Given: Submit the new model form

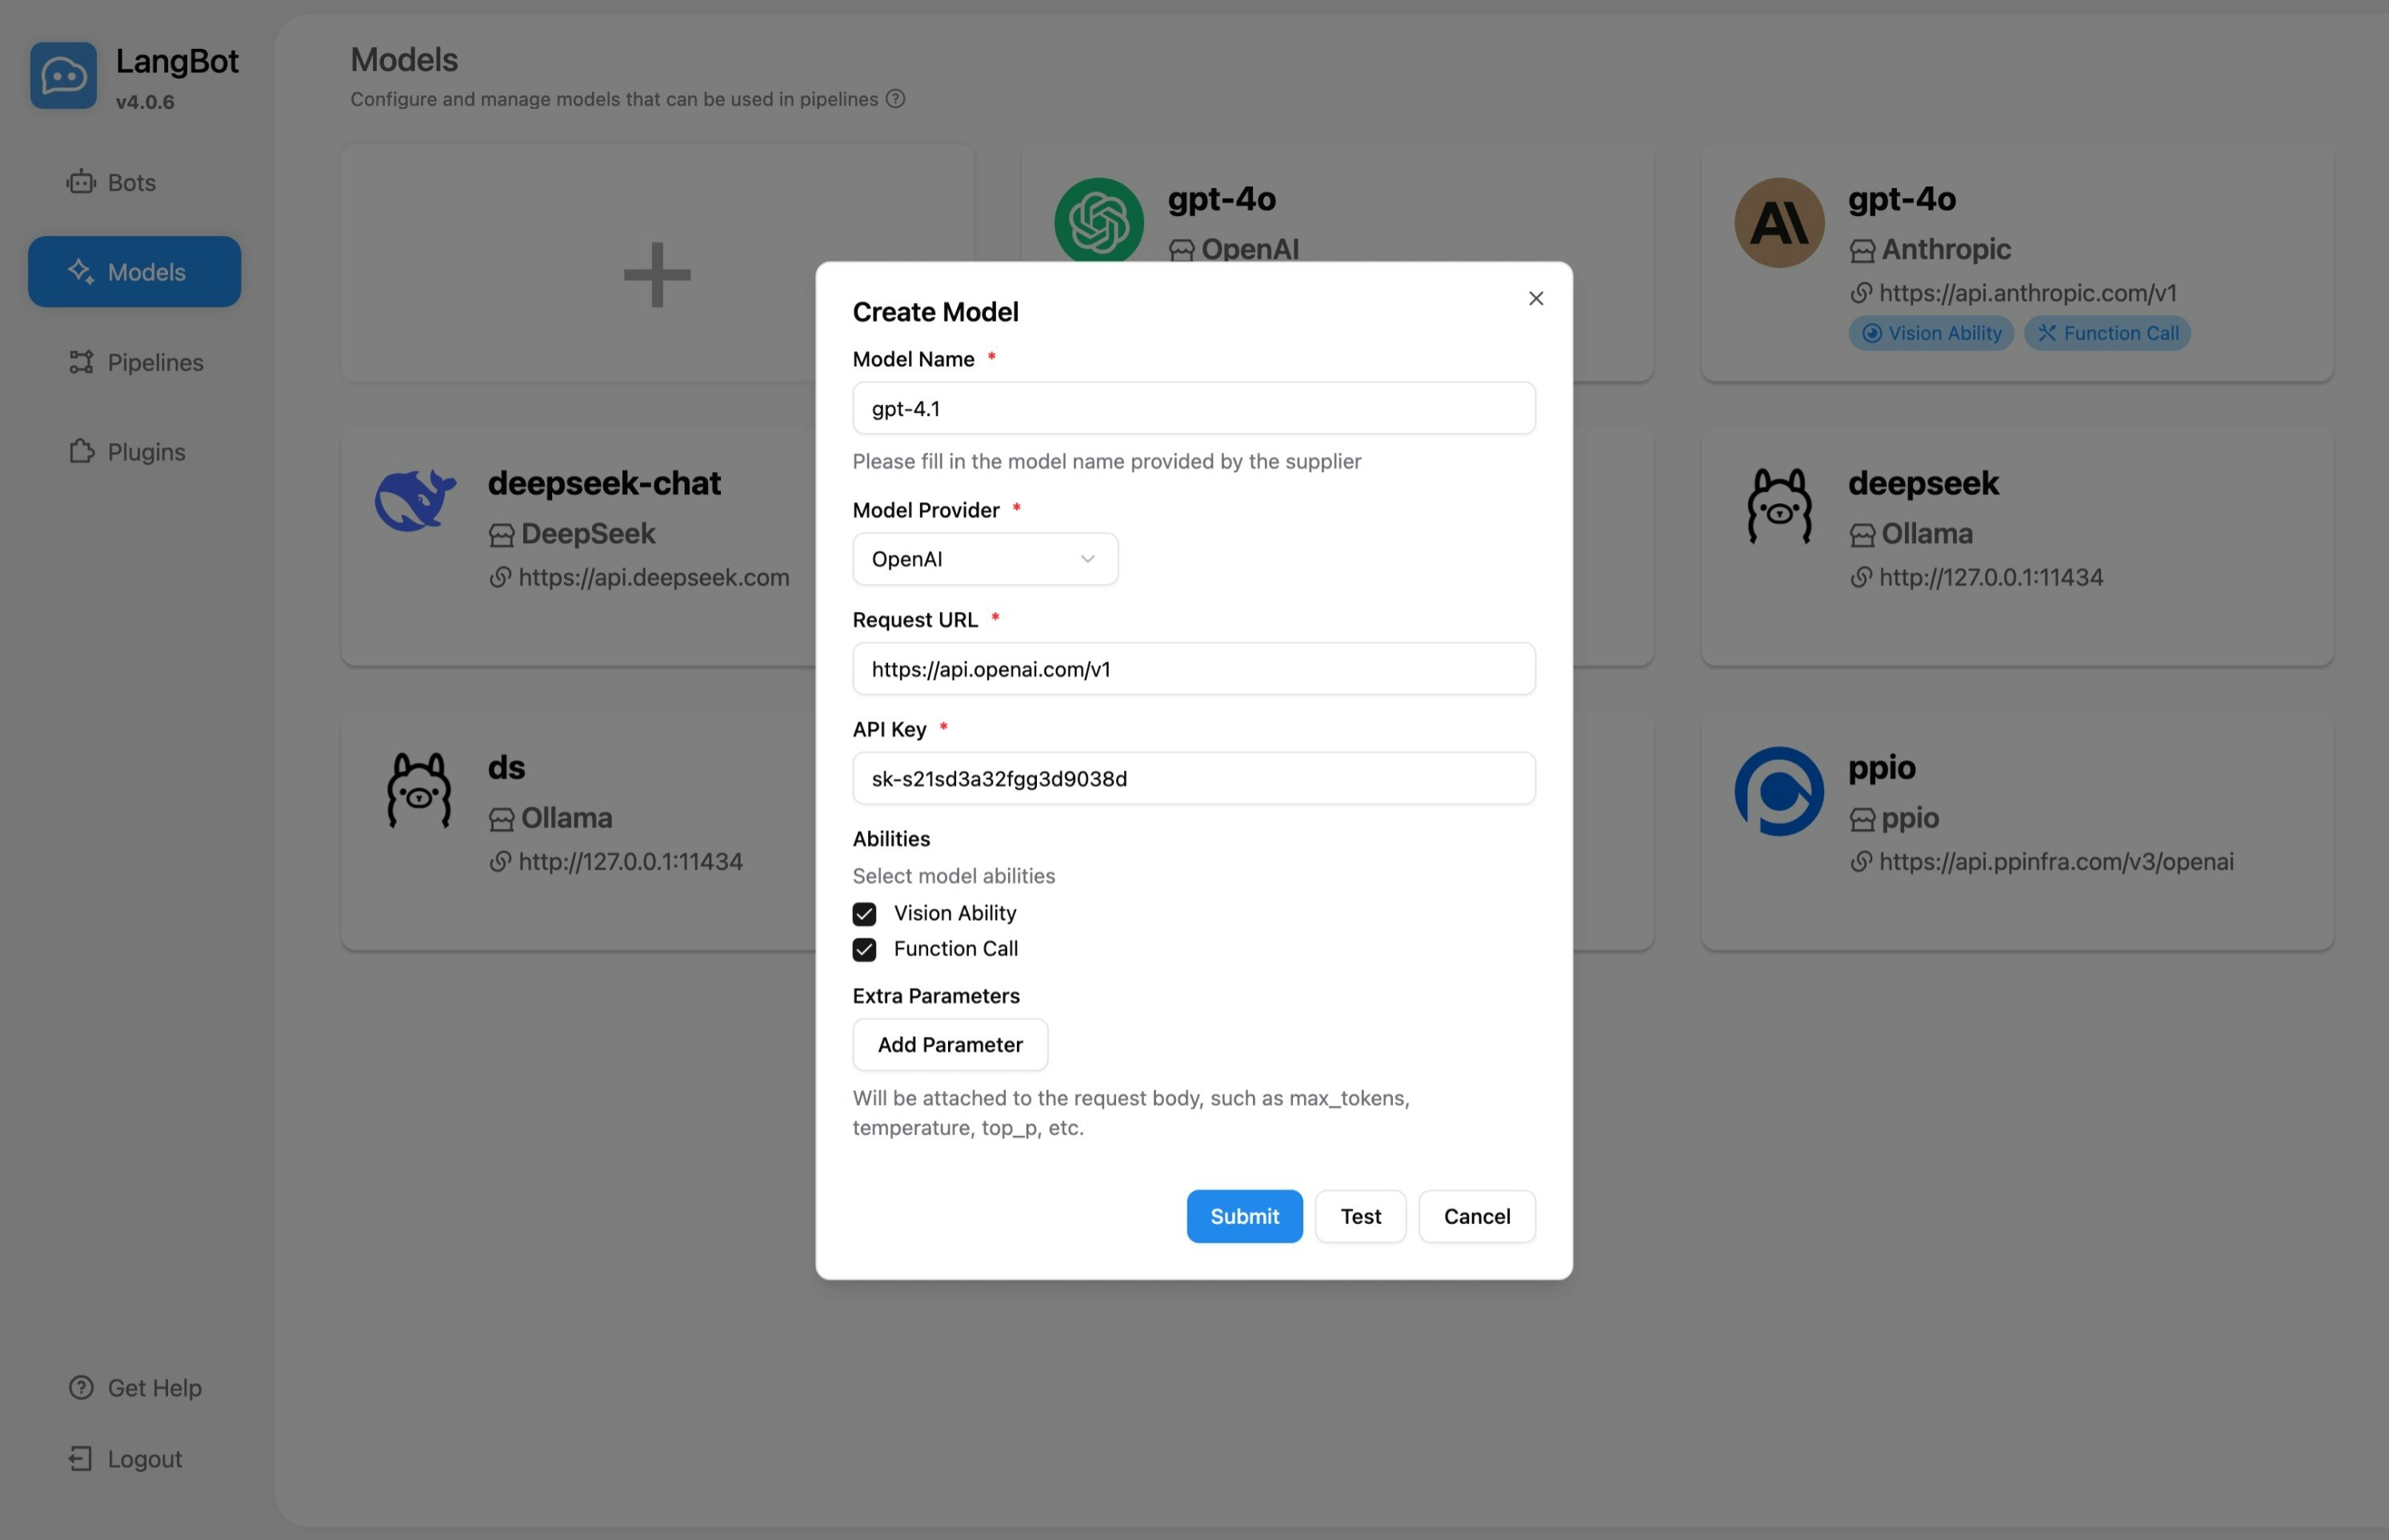Looking at the screenshot, I should click(1244, 1217).
